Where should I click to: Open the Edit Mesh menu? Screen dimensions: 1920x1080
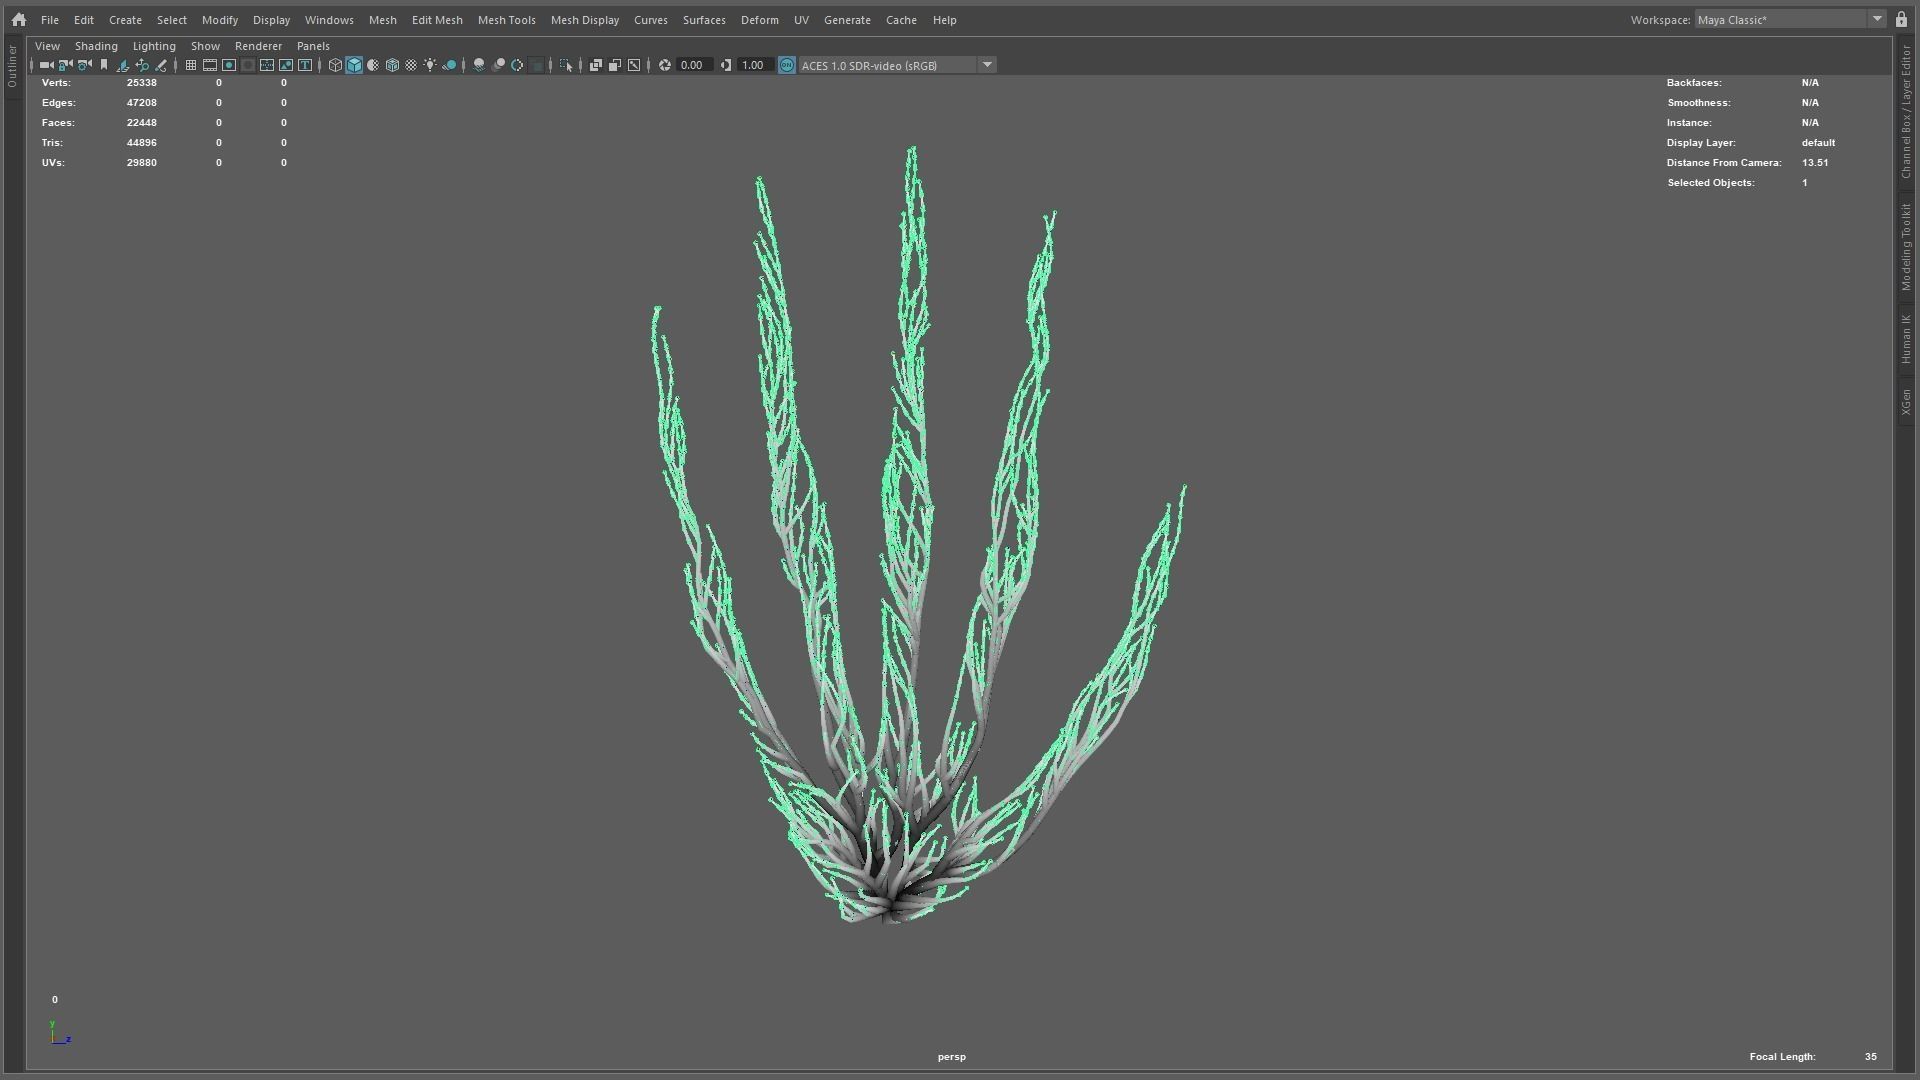[437, 20]
